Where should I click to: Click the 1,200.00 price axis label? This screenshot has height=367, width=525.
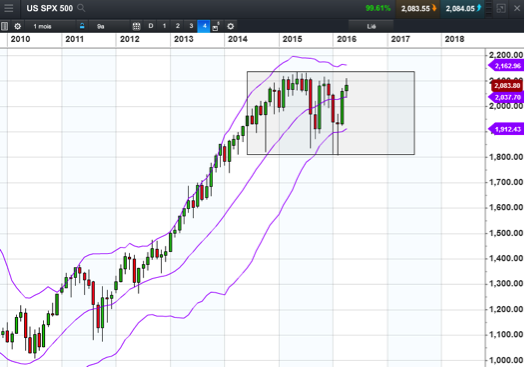(x=506, y=309)
